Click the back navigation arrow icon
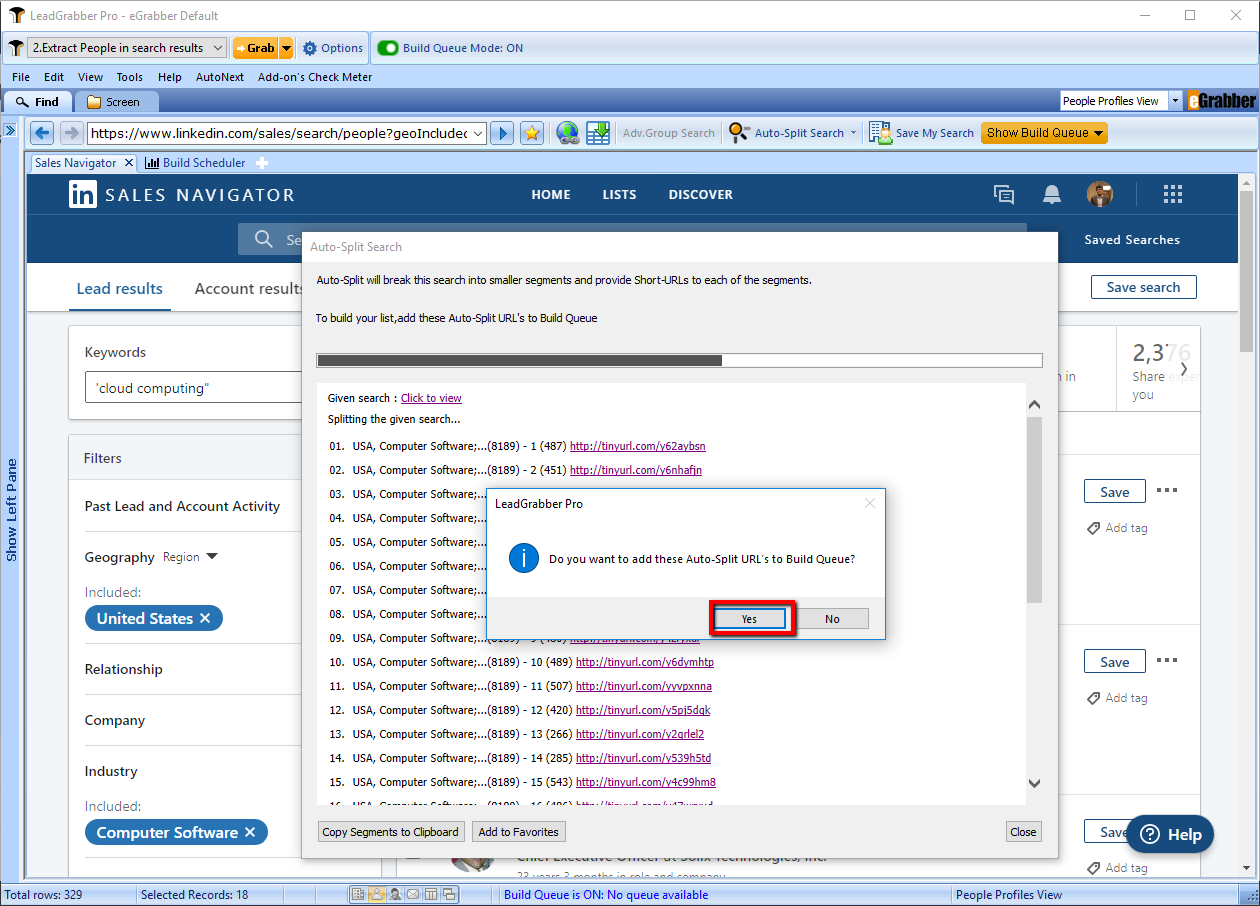1260x906 pixels. pos(42,133)
